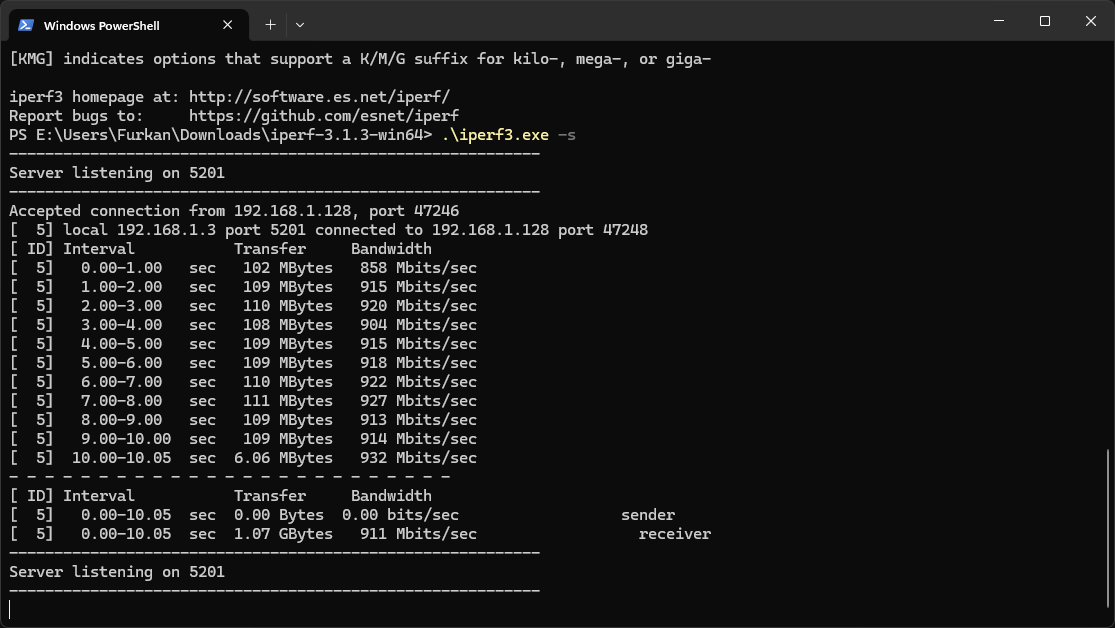Open the new tab profile dropdown
This screenshot has width=1115, height=628.
tap(300, 25)
